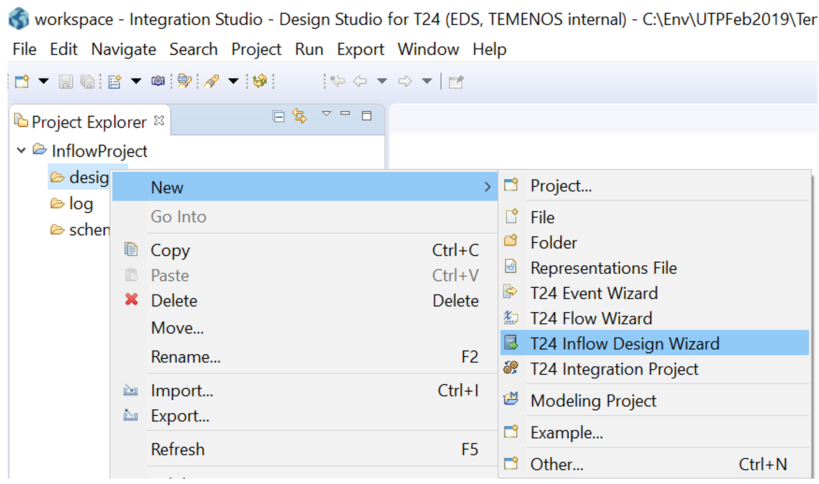Click Representations File in New submenu
Viewport: 819px width, 484px height.
tap(603, 268)
